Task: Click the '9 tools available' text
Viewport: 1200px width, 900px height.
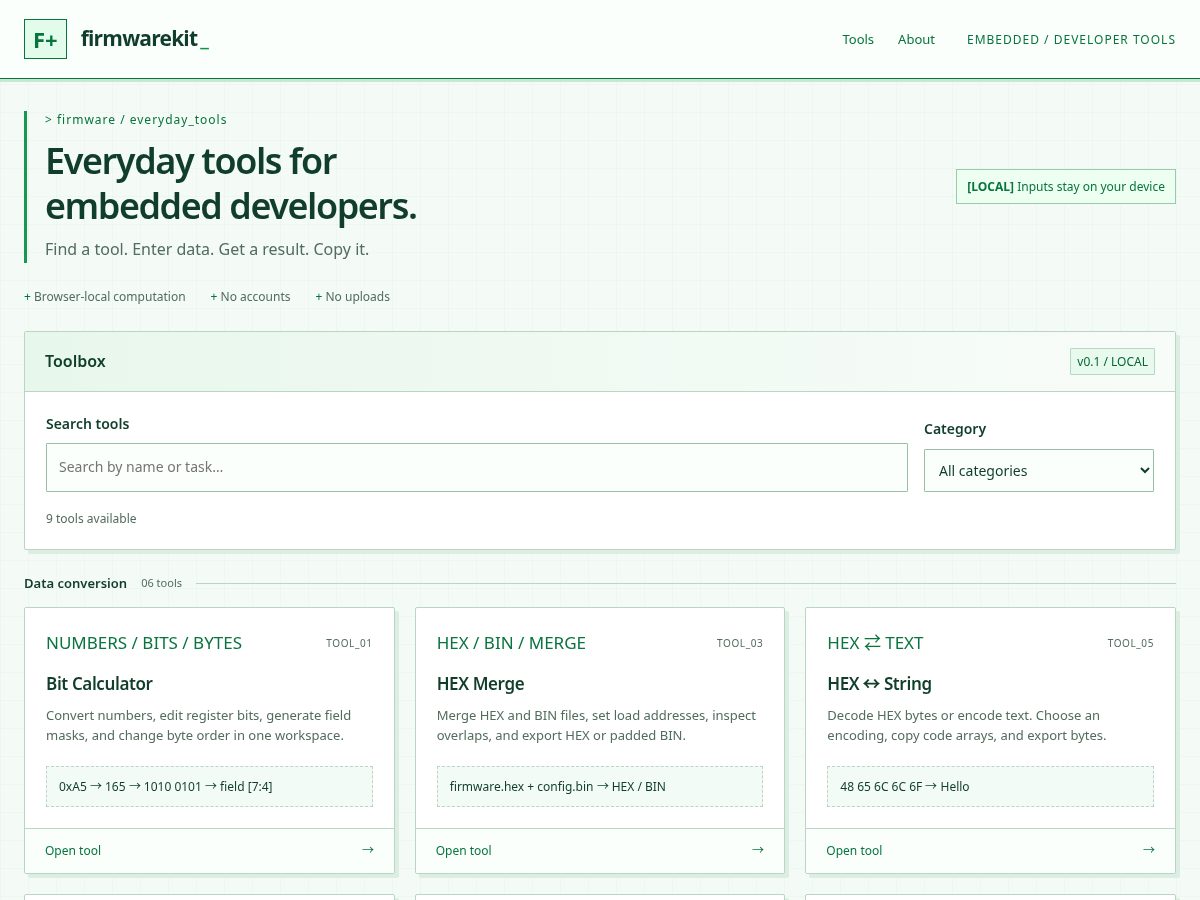Action: 91,518
